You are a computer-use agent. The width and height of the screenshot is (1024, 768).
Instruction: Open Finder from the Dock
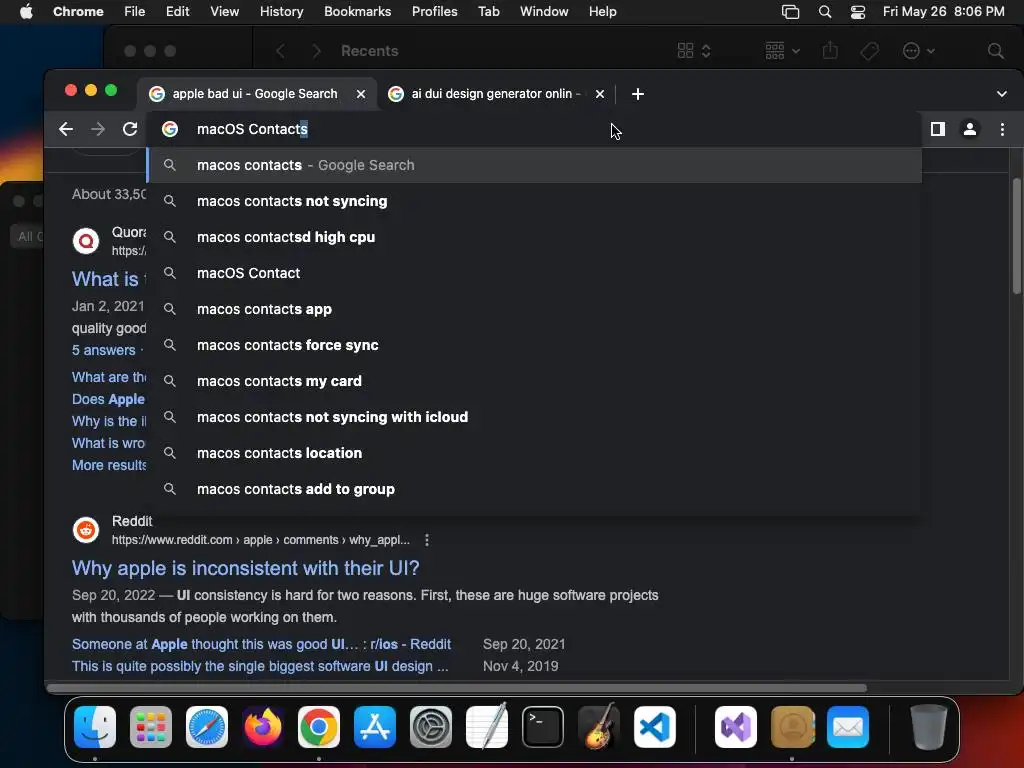point(95,727)
